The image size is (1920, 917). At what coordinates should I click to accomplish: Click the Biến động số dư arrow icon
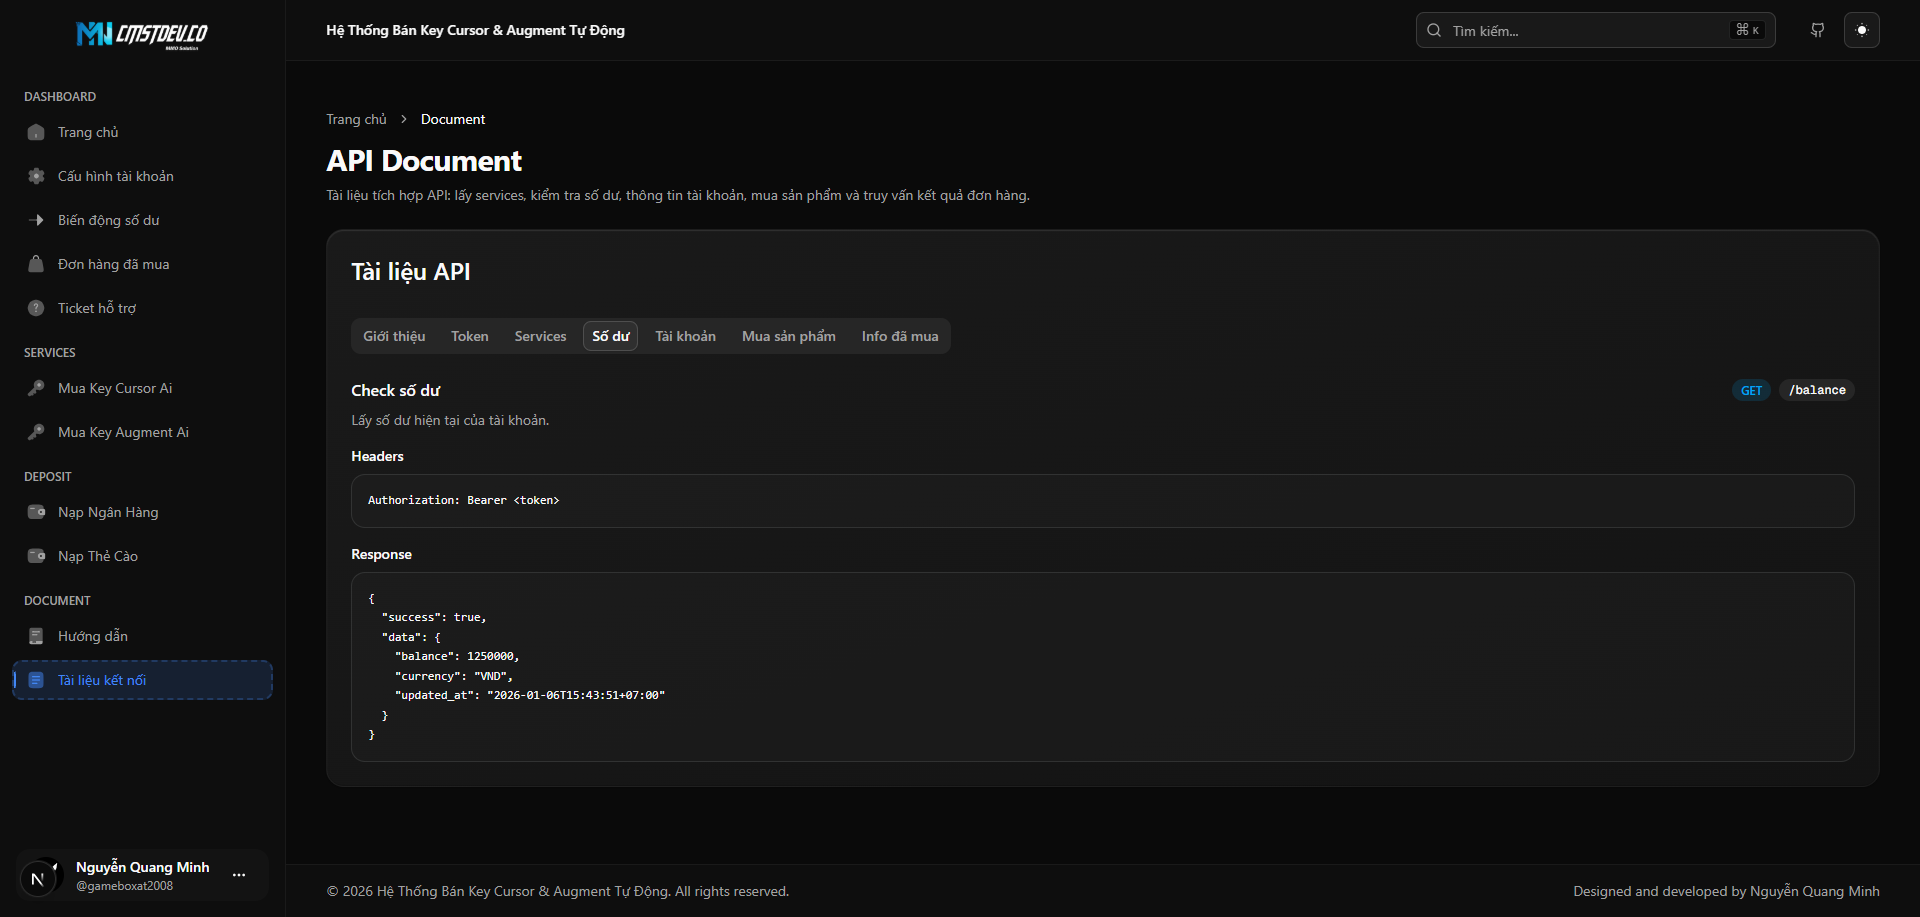tap(36, 220)
